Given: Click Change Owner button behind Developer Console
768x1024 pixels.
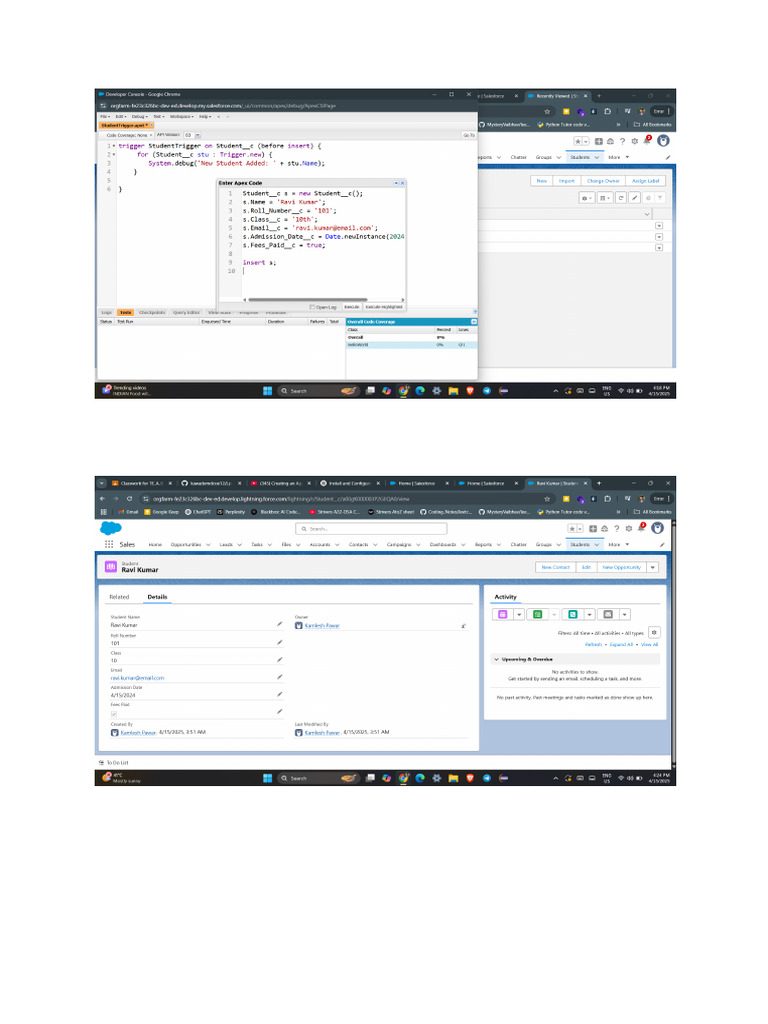Looking at the screenshot, I should pyautogui.click(x=603, y=181).
